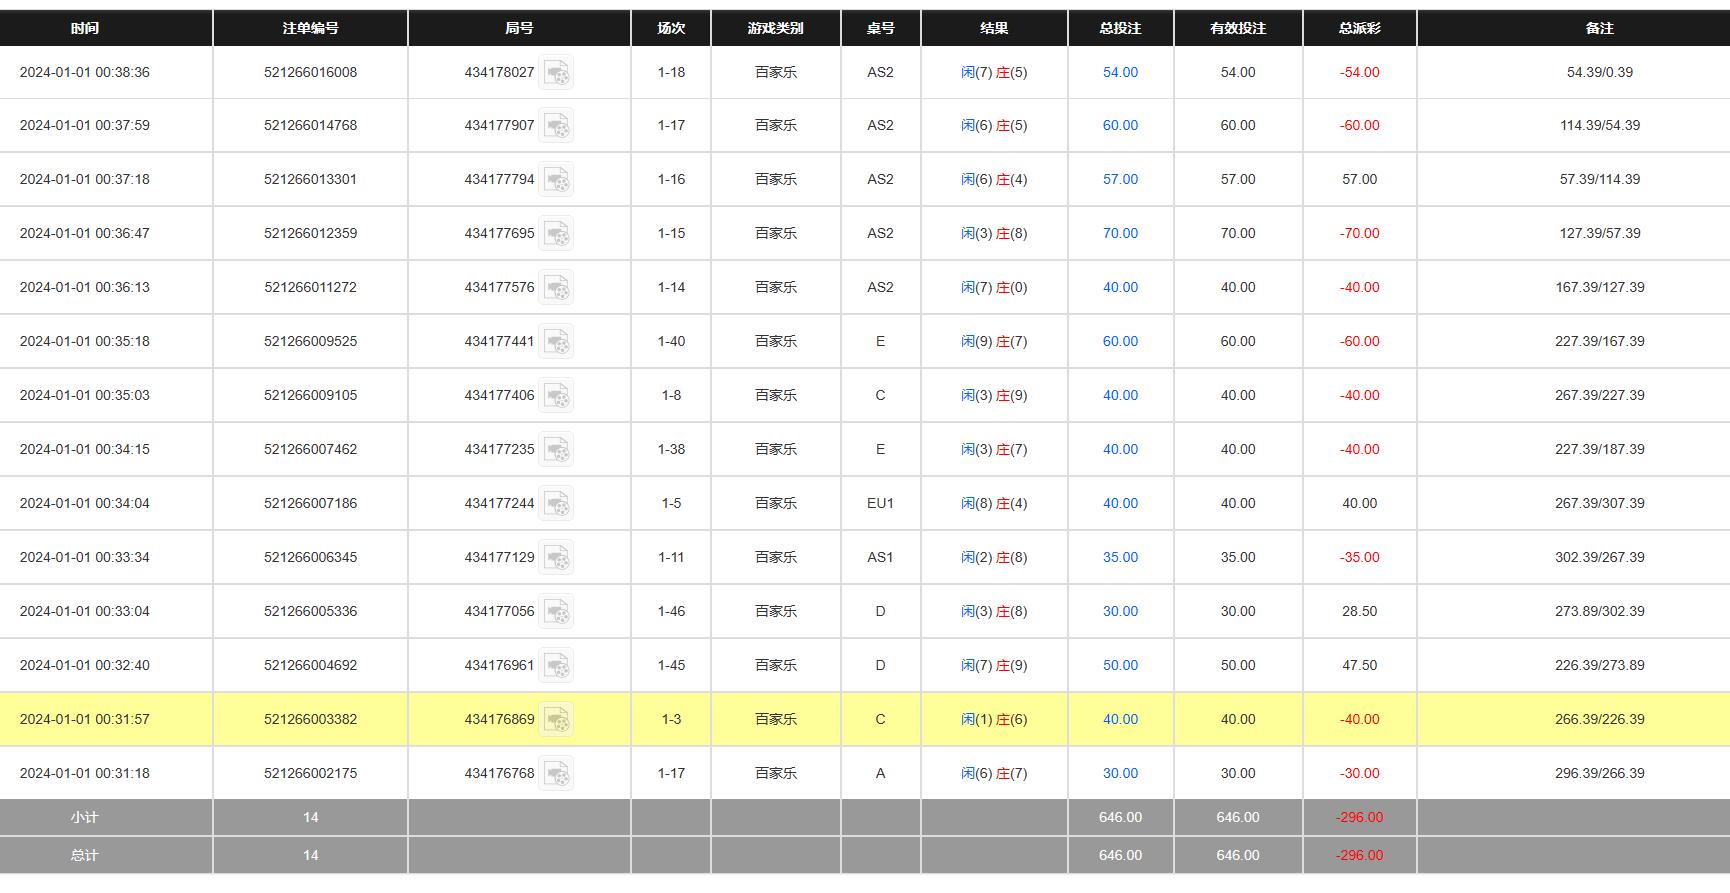Click total bet 30.00 for order 521266002175

click(1120, 773)
